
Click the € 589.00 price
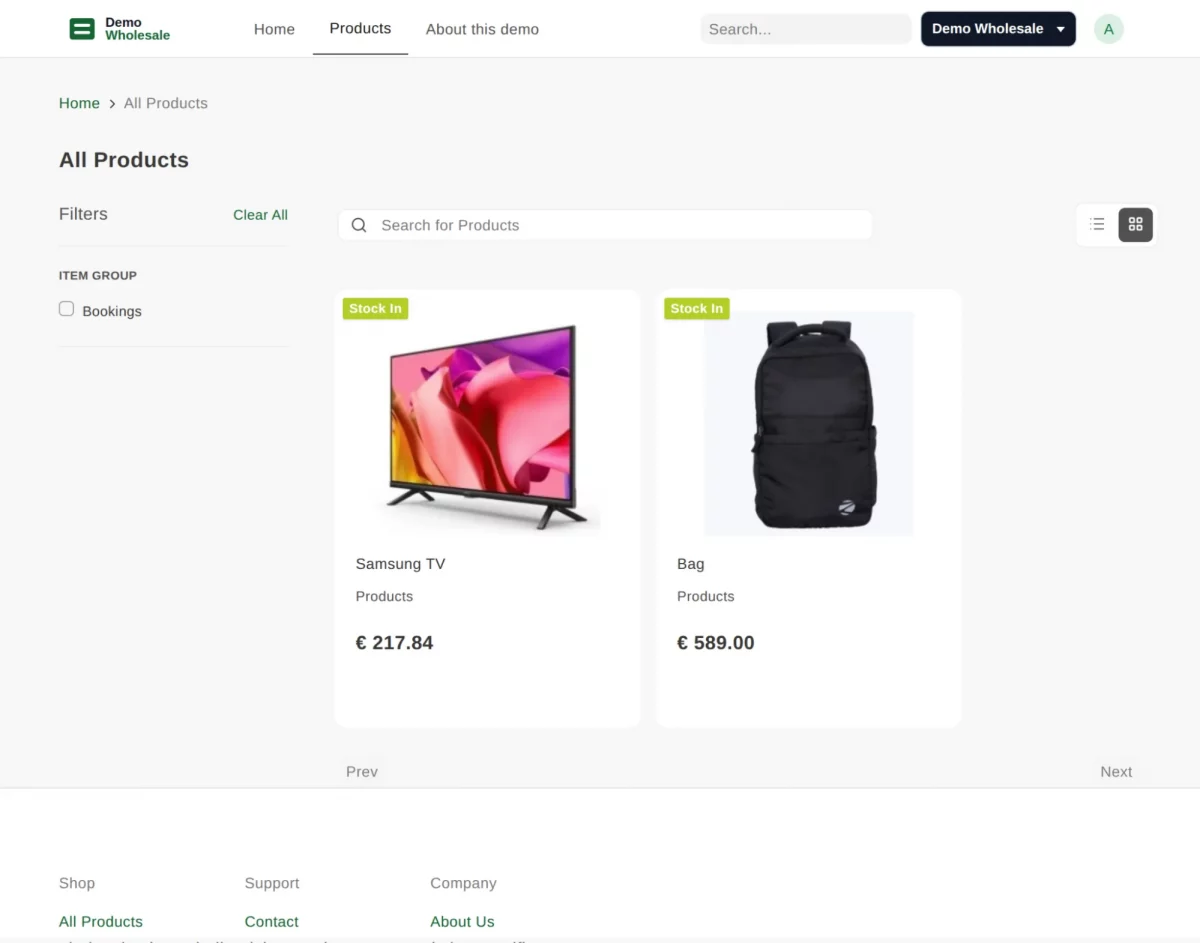pos(716,643)
